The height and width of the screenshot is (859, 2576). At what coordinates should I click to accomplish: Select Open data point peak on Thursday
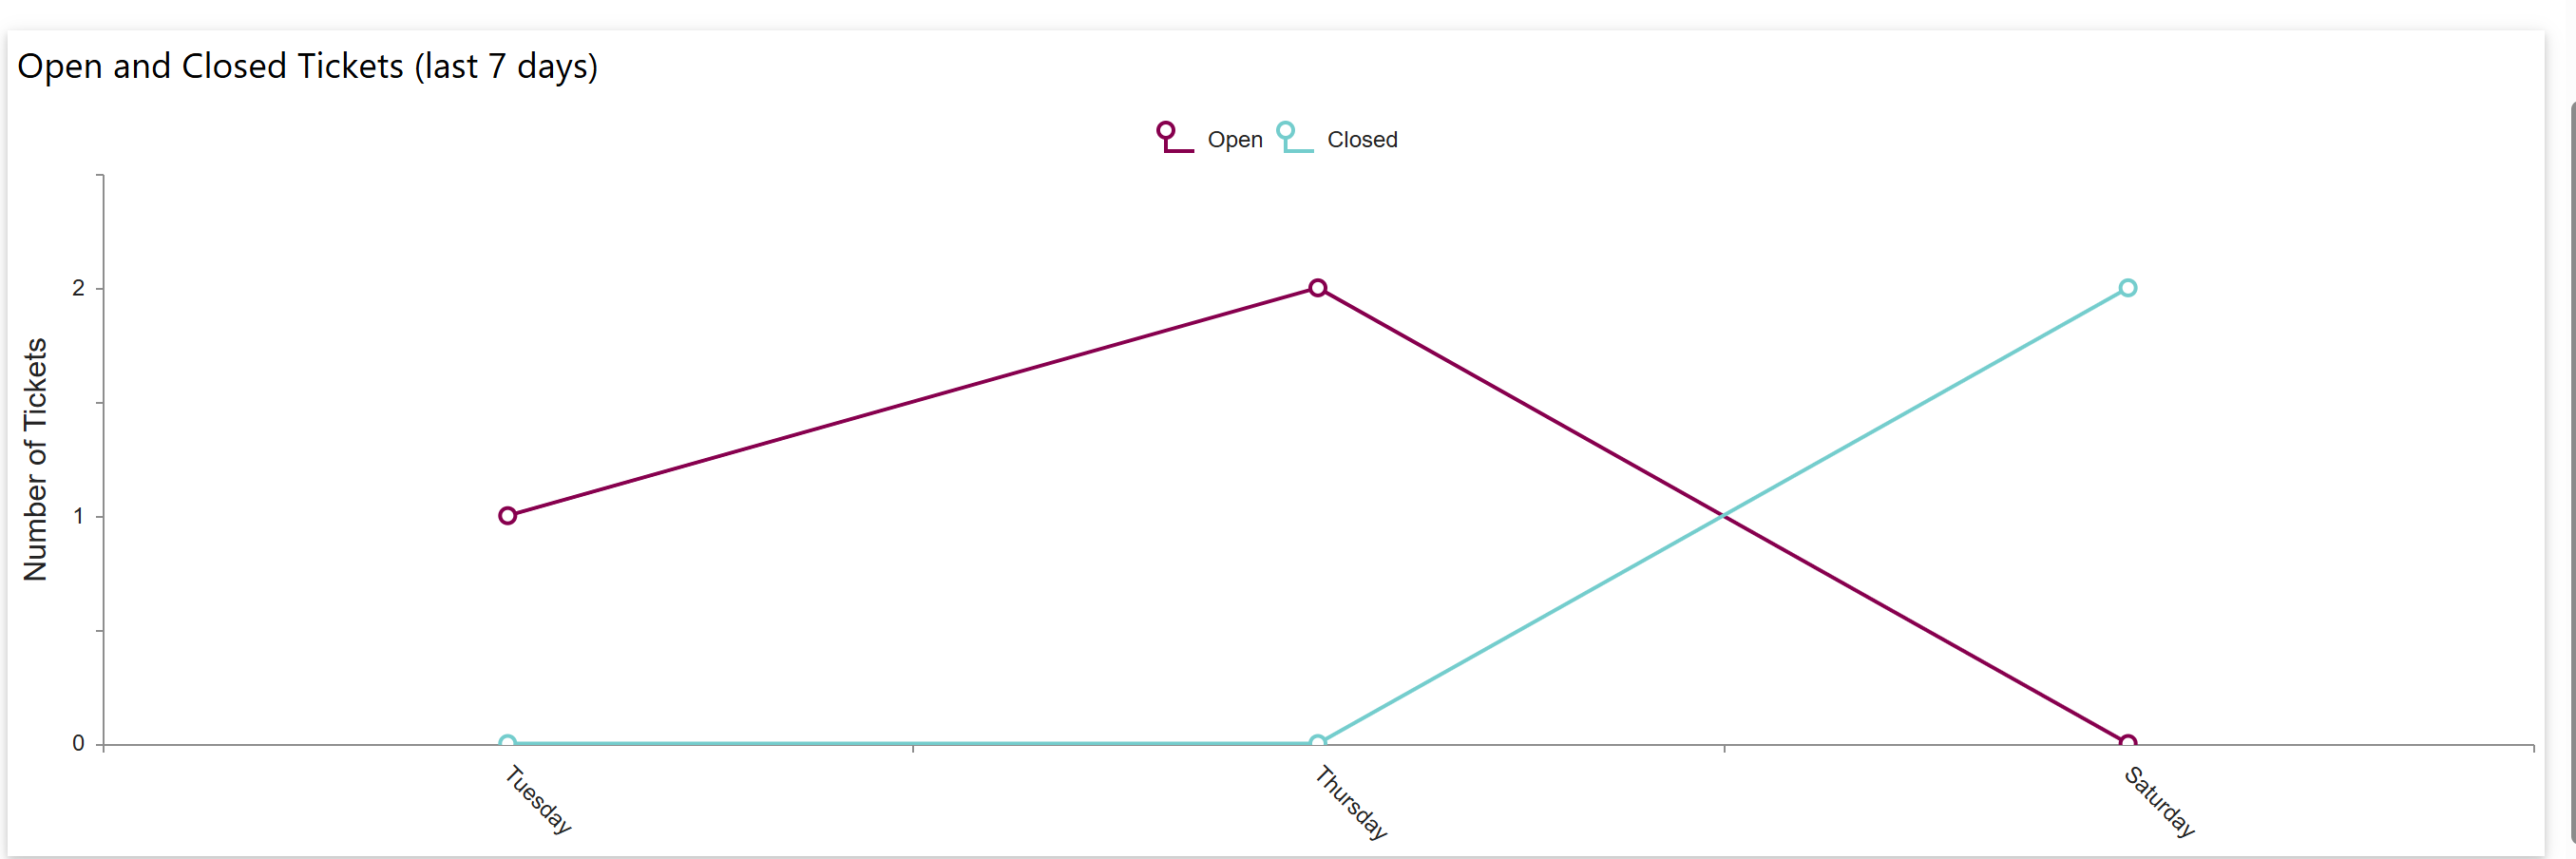coord(1317,288)
